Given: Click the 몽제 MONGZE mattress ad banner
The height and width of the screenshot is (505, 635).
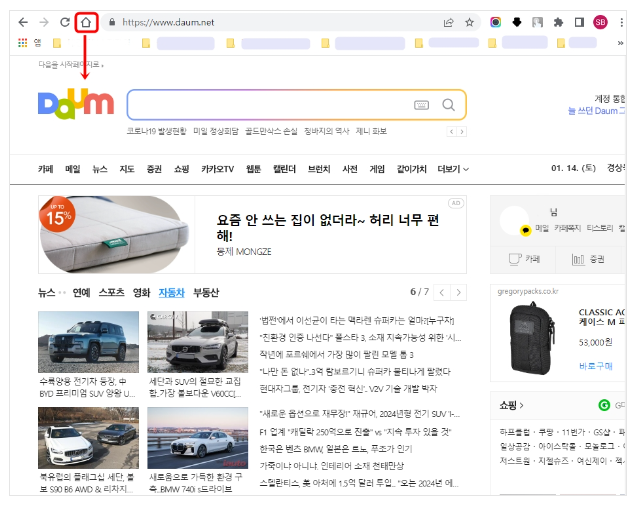Looking at the screenshot, I should 252,234.
